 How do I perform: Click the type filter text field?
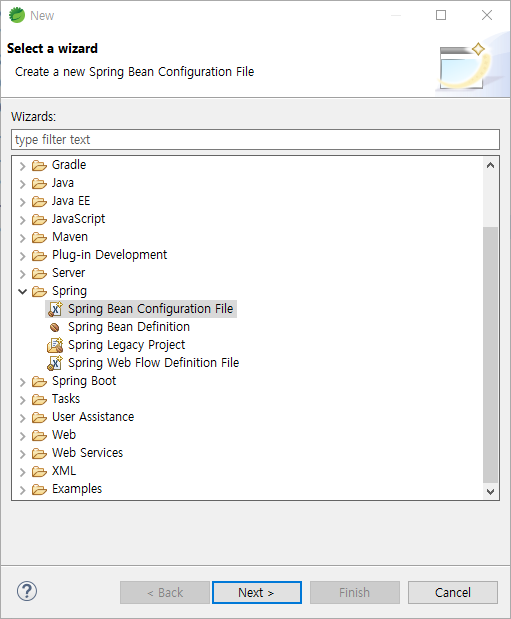[x=256, y=139]
